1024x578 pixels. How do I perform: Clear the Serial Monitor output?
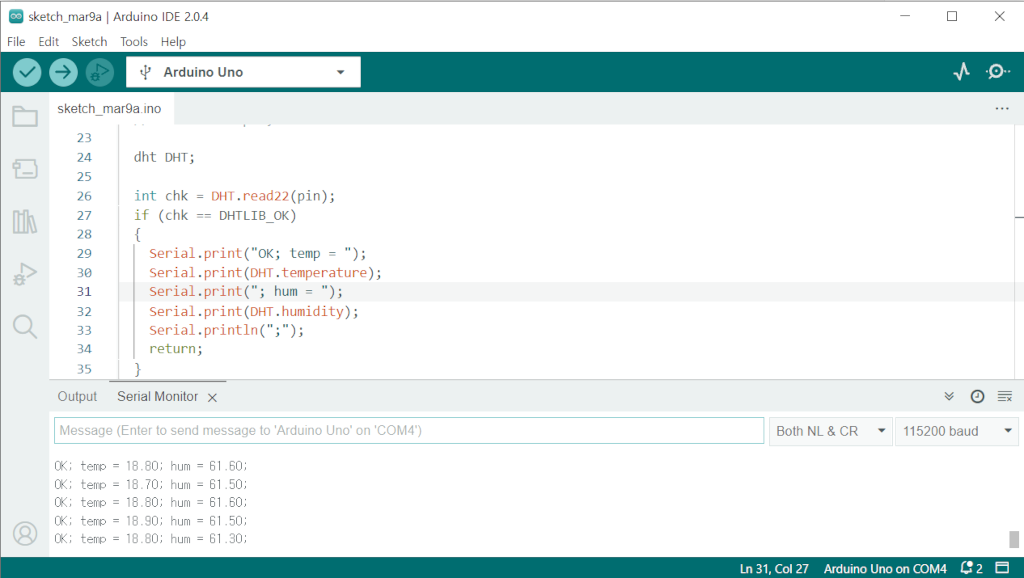click(1004, 396)
